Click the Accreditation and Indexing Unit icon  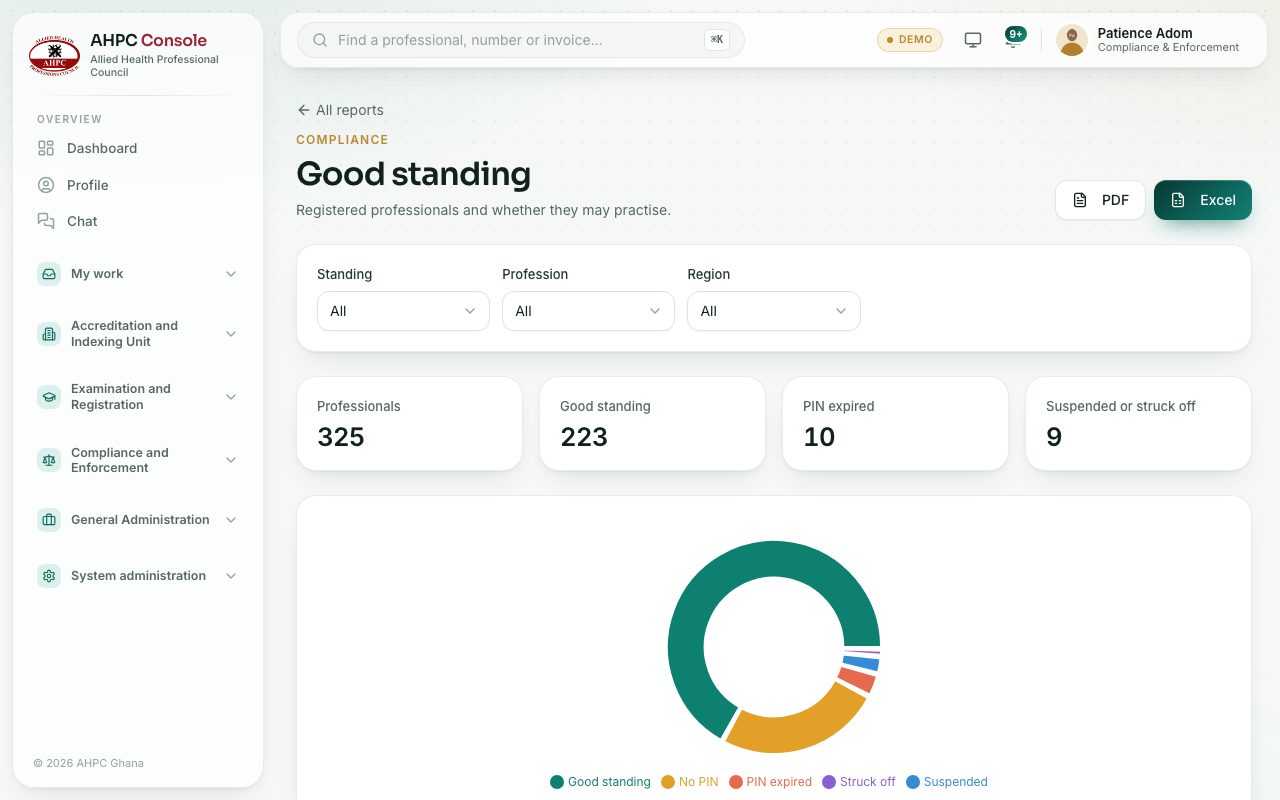(x=49, y=334)
